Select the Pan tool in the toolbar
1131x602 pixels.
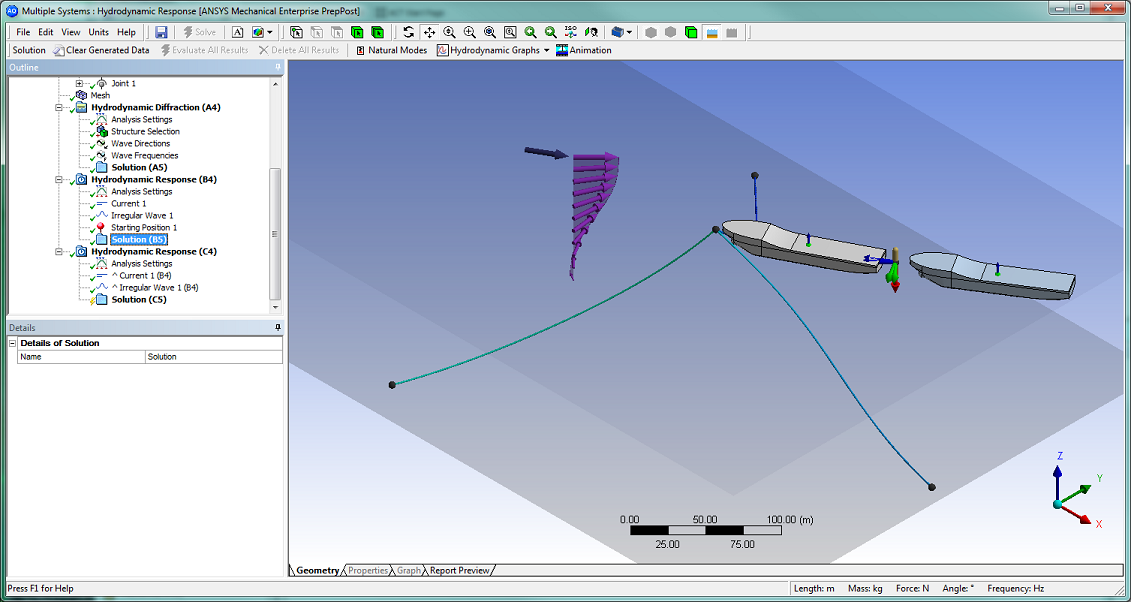430,31
